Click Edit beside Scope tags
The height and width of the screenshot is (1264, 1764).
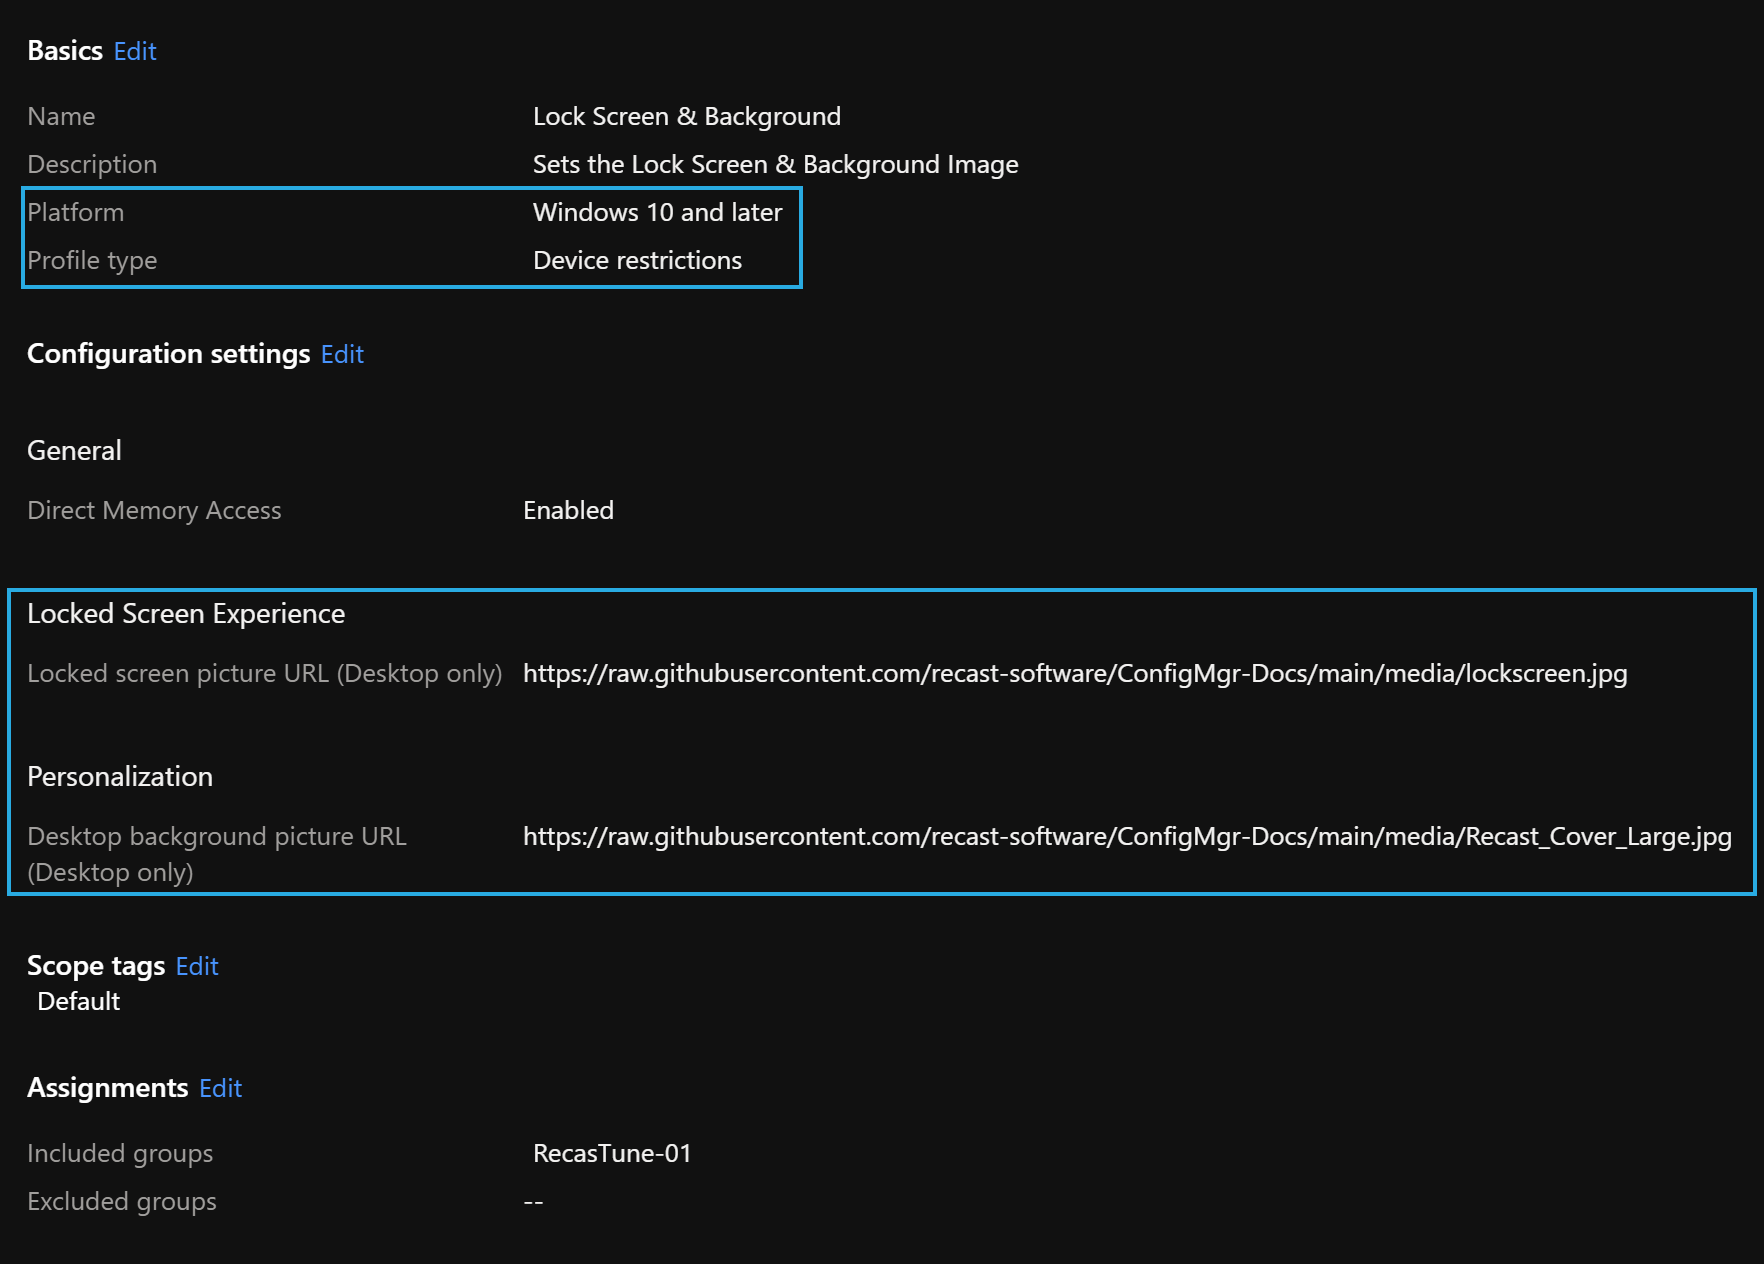click(x=197, y=966)
